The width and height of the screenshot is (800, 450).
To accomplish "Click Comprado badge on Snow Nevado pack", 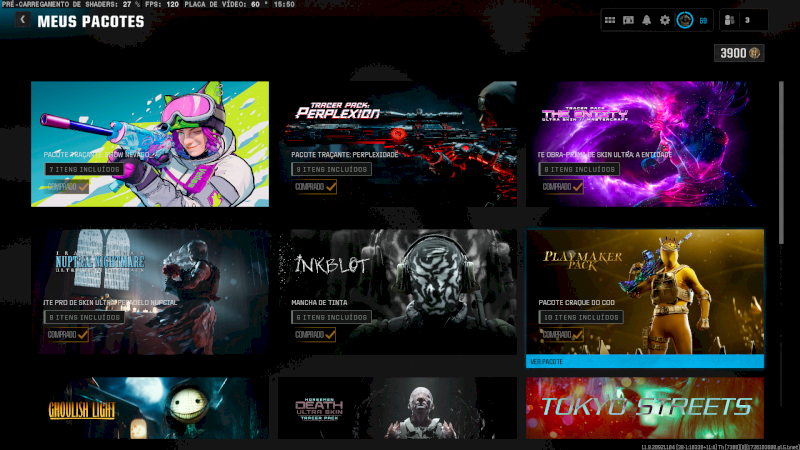I will point(67,187).
